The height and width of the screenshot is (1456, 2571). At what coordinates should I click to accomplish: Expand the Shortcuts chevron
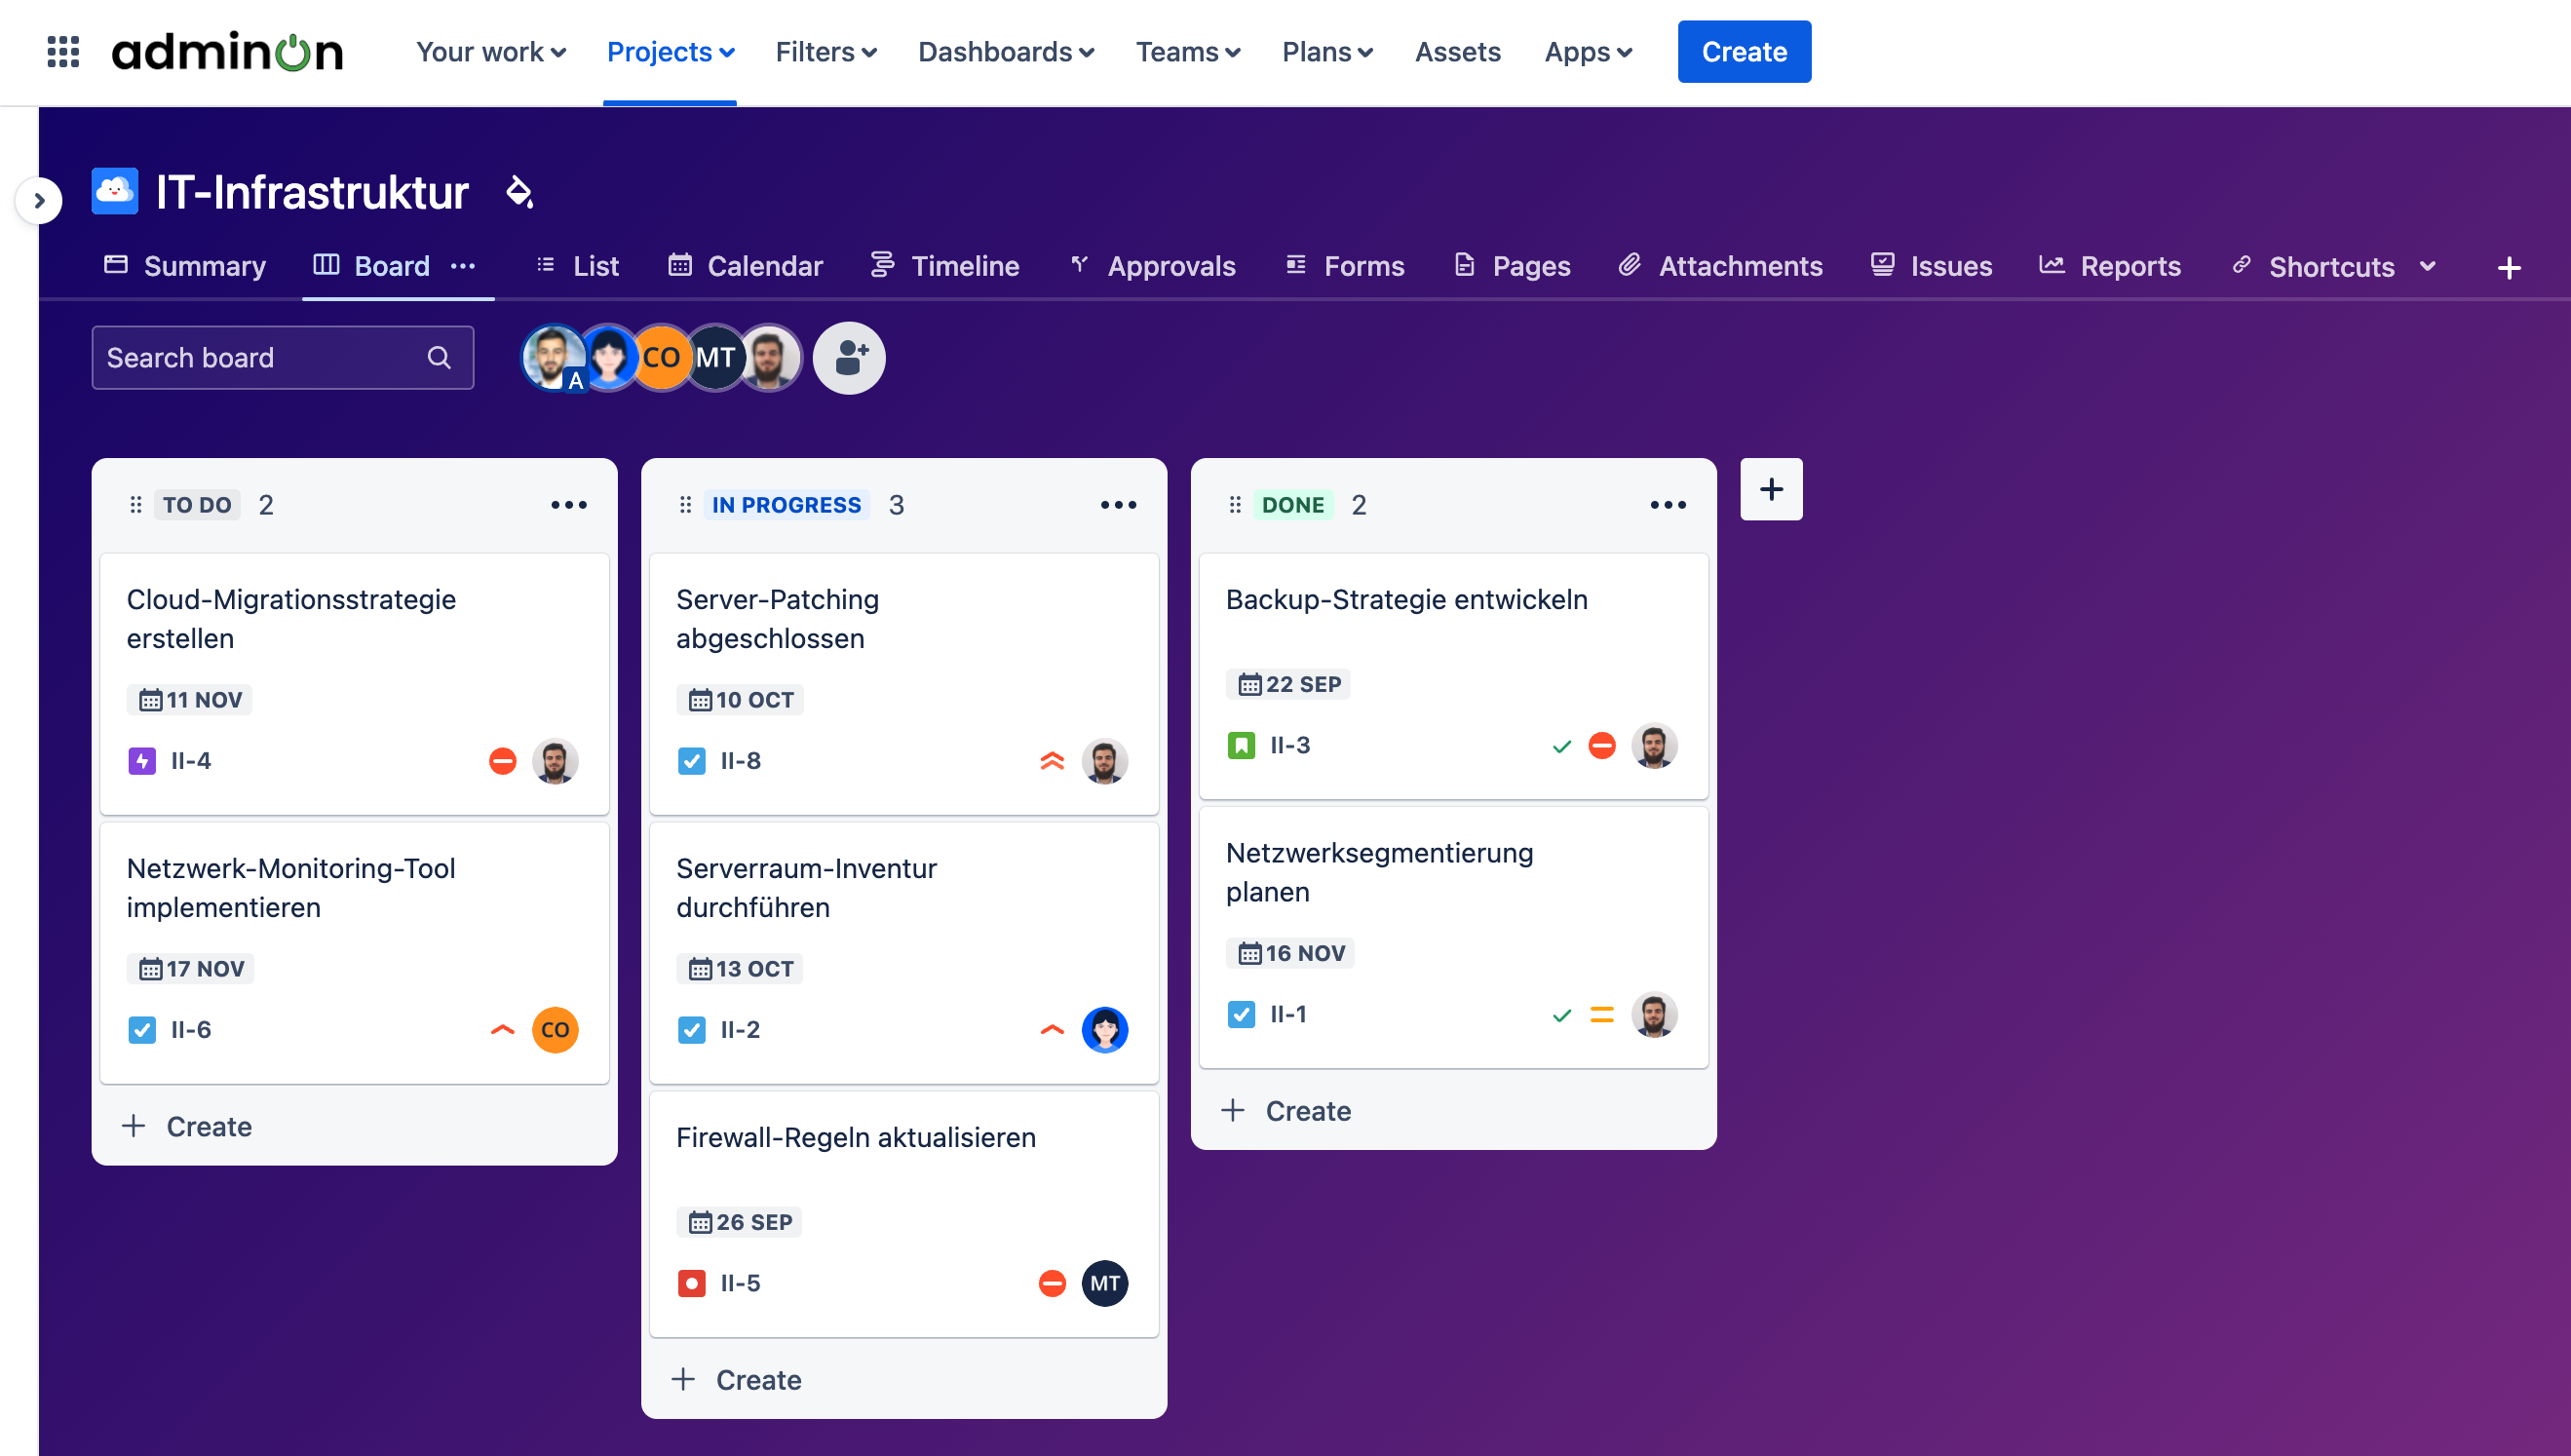pos(2430,266)
